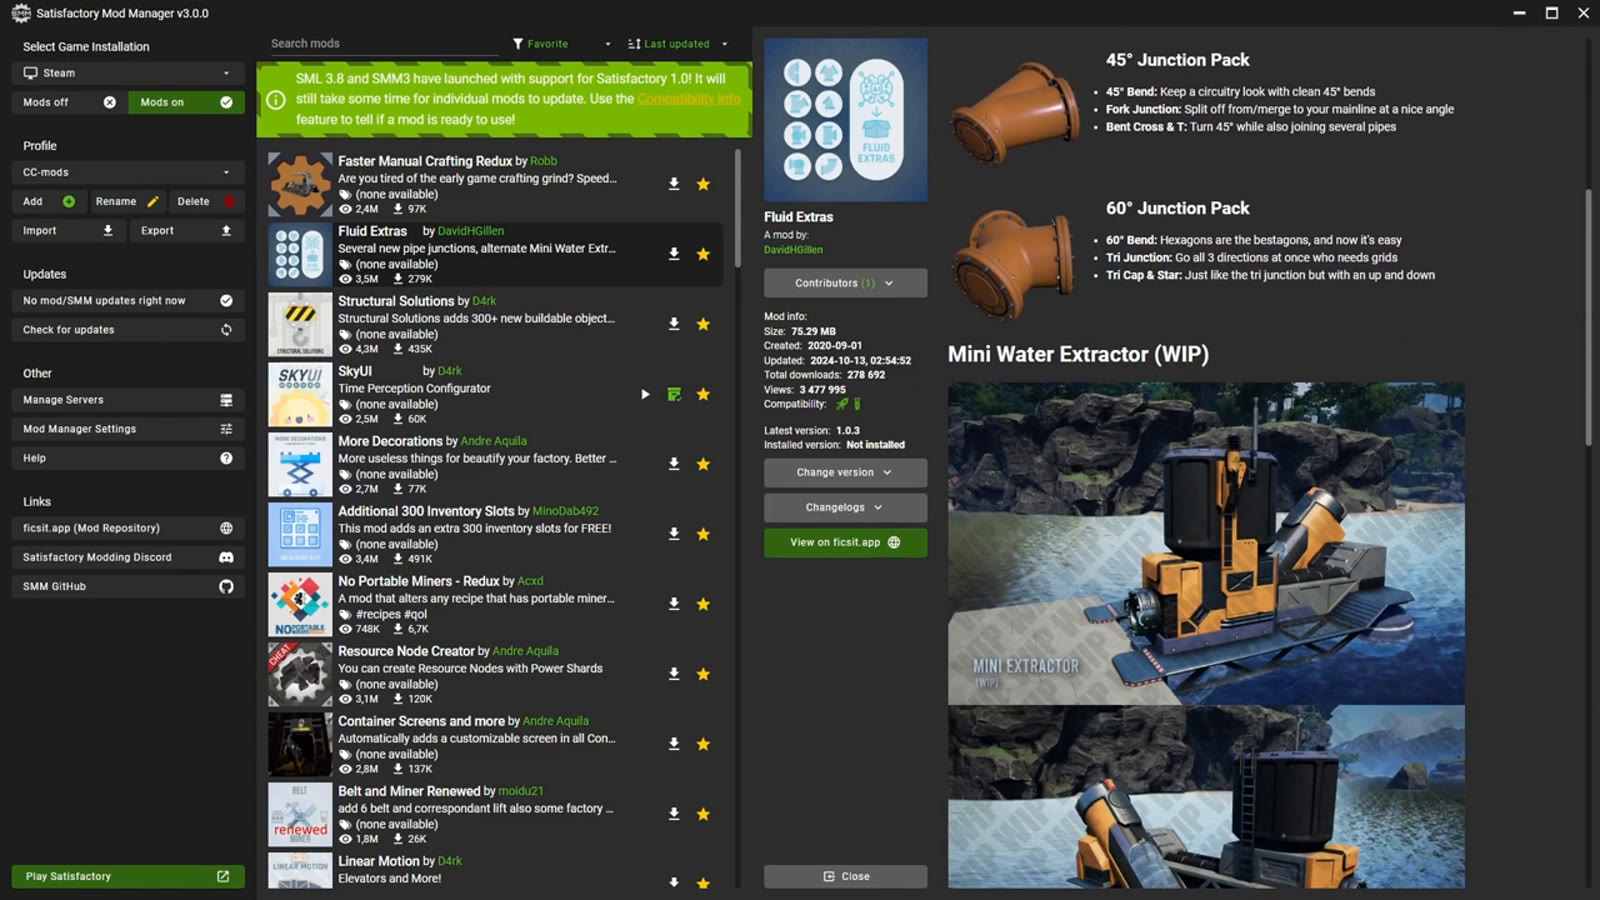Image resolution: width=1600 pixels, height=900 pixels.
Task: Import a profile
Action: (69, 230)
